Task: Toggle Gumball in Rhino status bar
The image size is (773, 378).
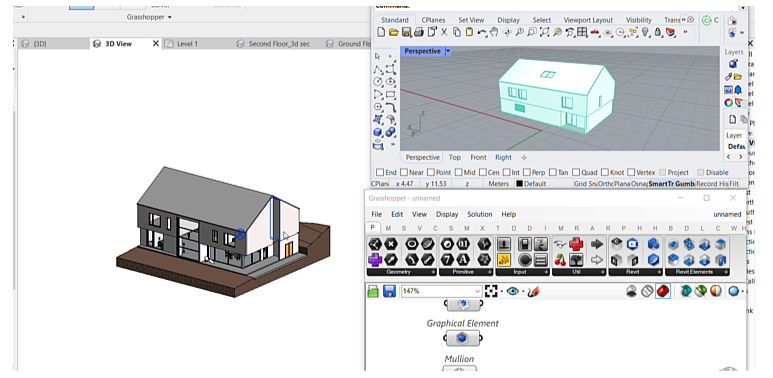Action: [x=684, y=184]
